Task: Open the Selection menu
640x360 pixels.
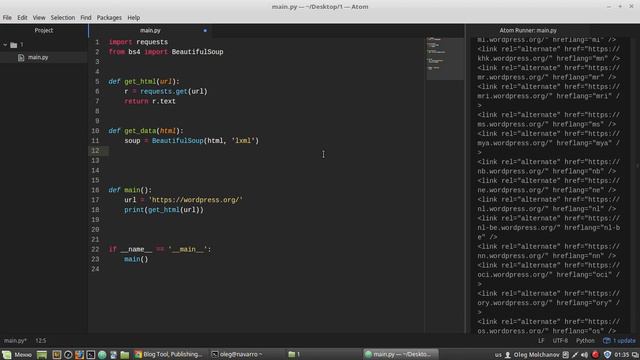Action: [62, 18]
